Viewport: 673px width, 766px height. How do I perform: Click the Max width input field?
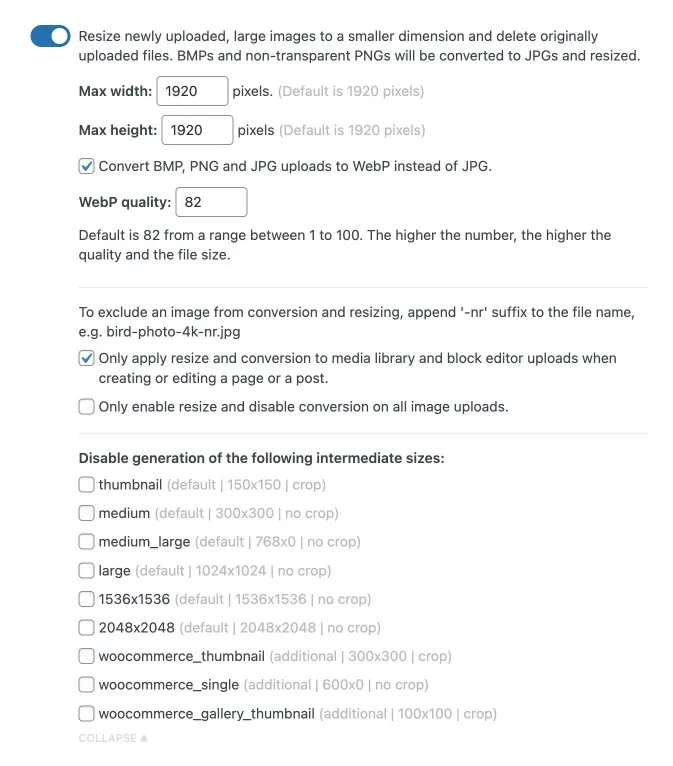tap(192, 92)
